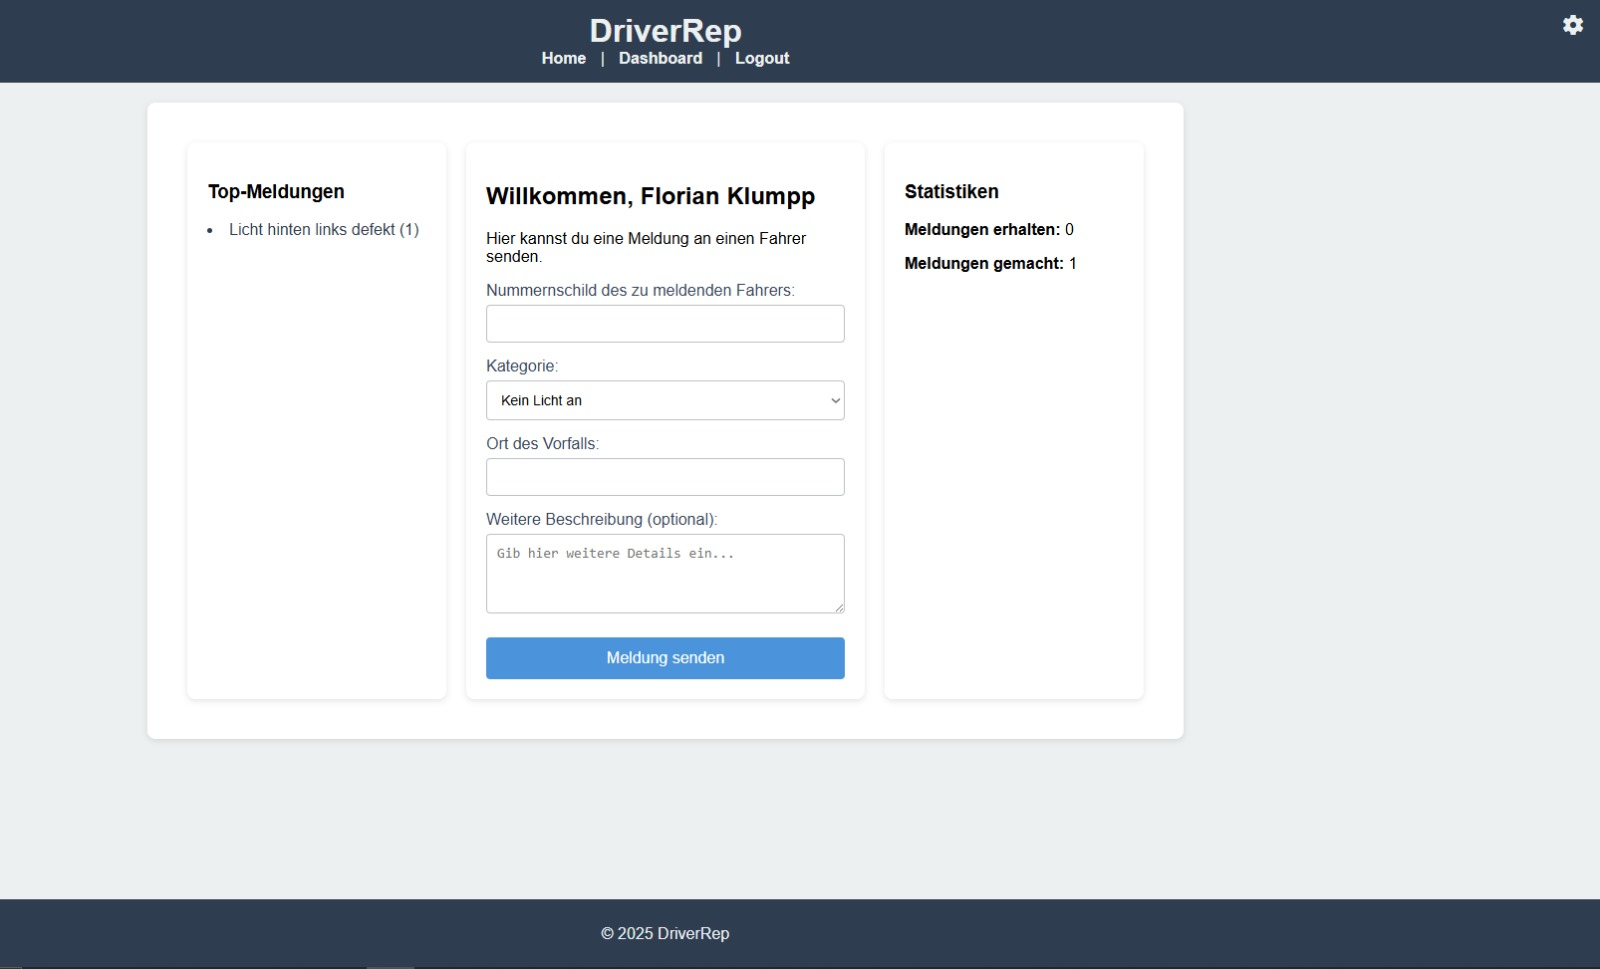Select the Licht hinten links defekt entry

pos(323,229)
